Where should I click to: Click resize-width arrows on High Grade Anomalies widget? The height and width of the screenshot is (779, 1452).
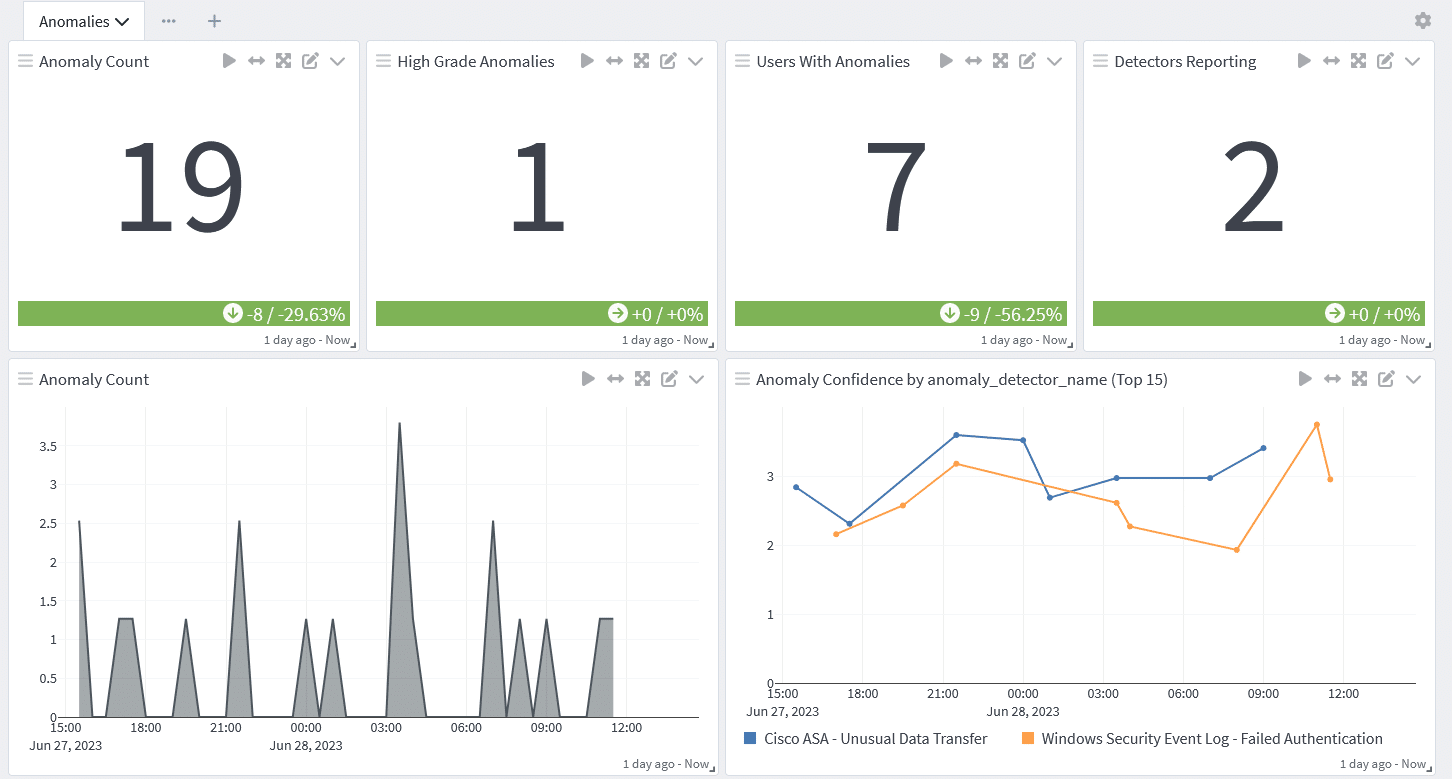click(x=614, y=61)
